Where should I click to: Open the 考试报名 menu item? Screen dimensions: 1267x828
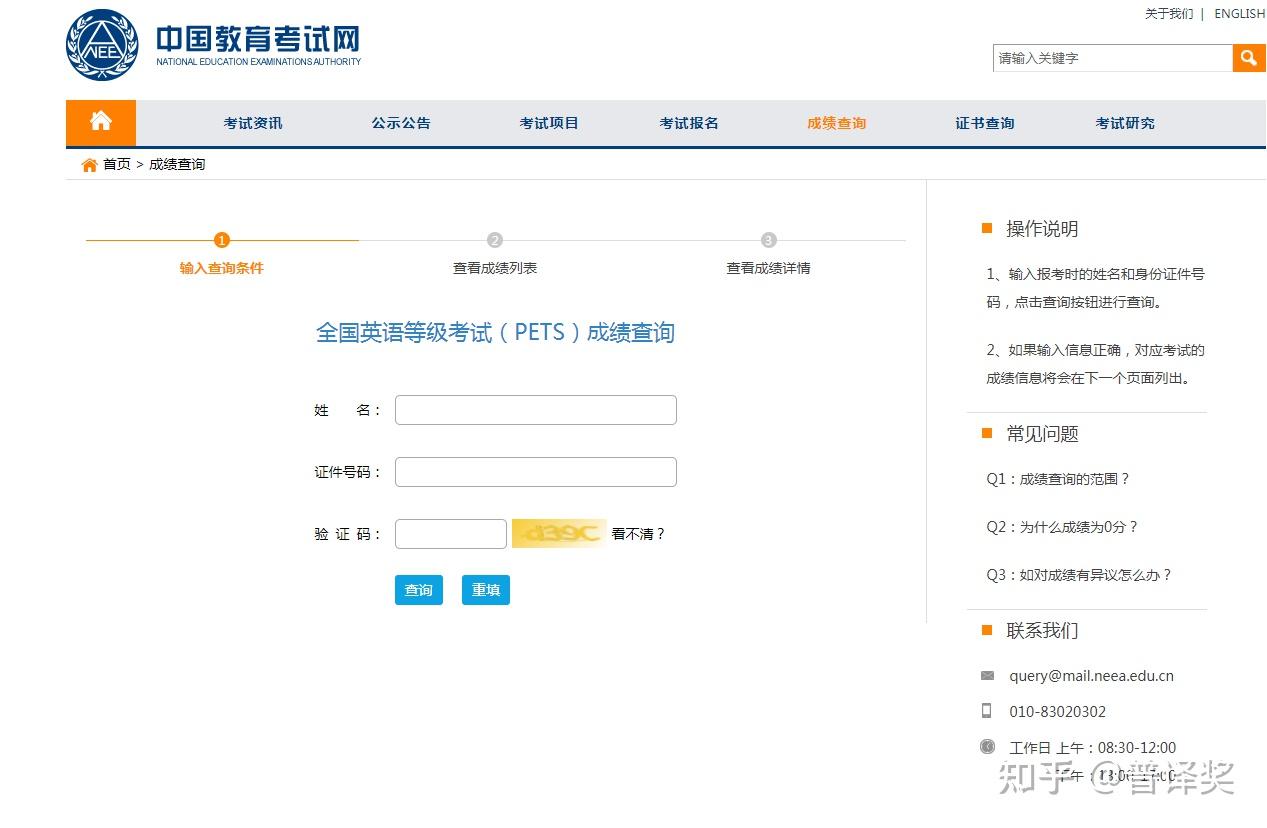point(689,123)
